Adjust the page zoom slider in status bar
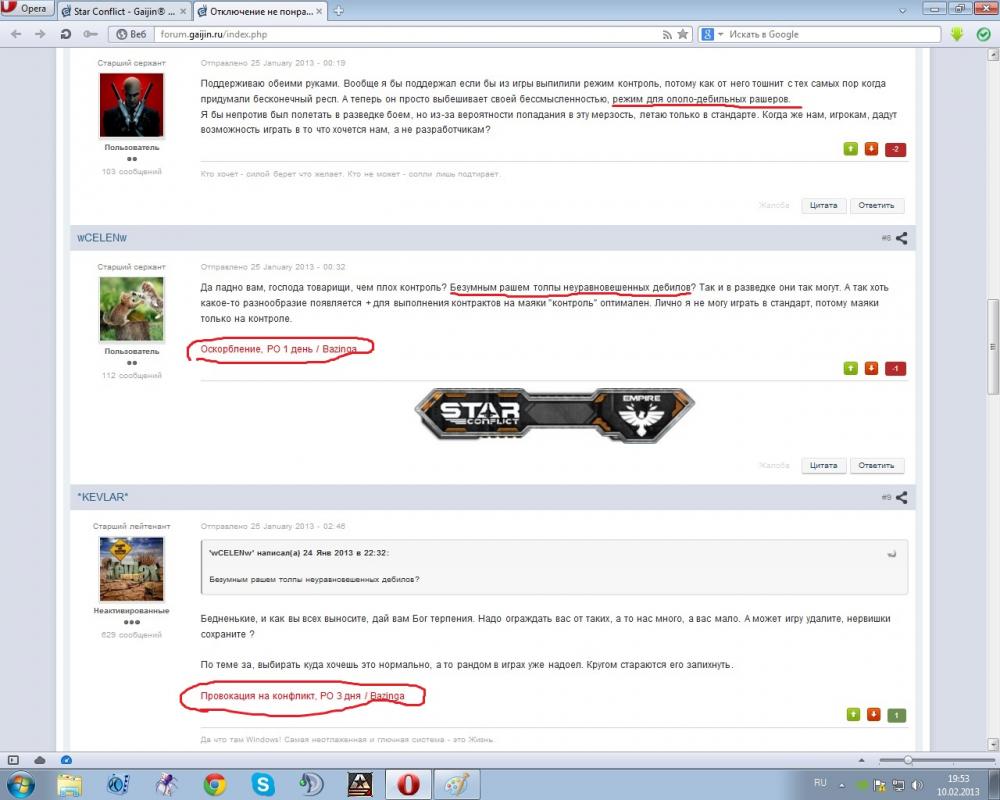This screenshot has height=800, width=1000. 908,760
